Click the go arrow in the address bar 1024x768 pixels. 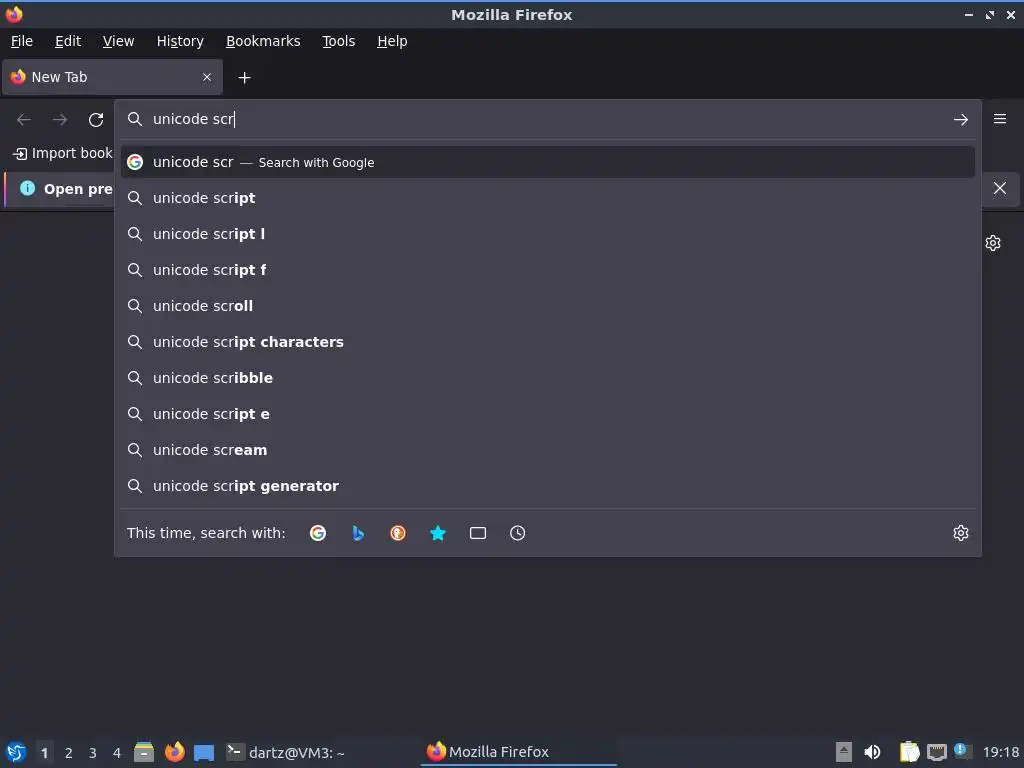960,120
